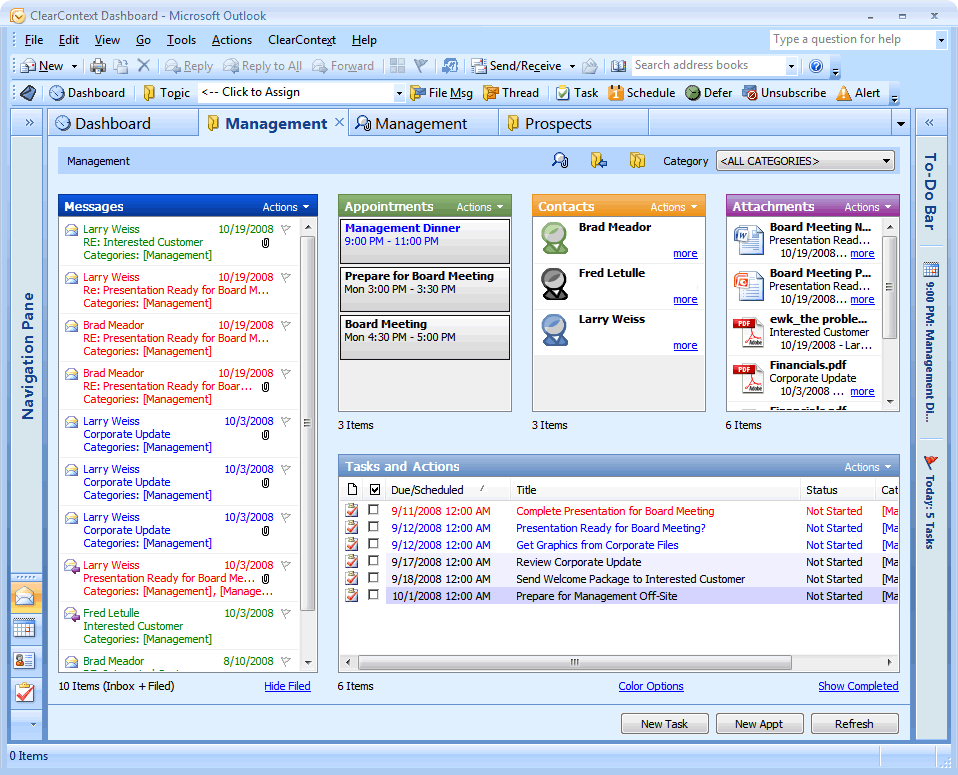Open the Click to Assign topic dropdown
This screenshot has height=775, width=958.
[x=398, y=93]
